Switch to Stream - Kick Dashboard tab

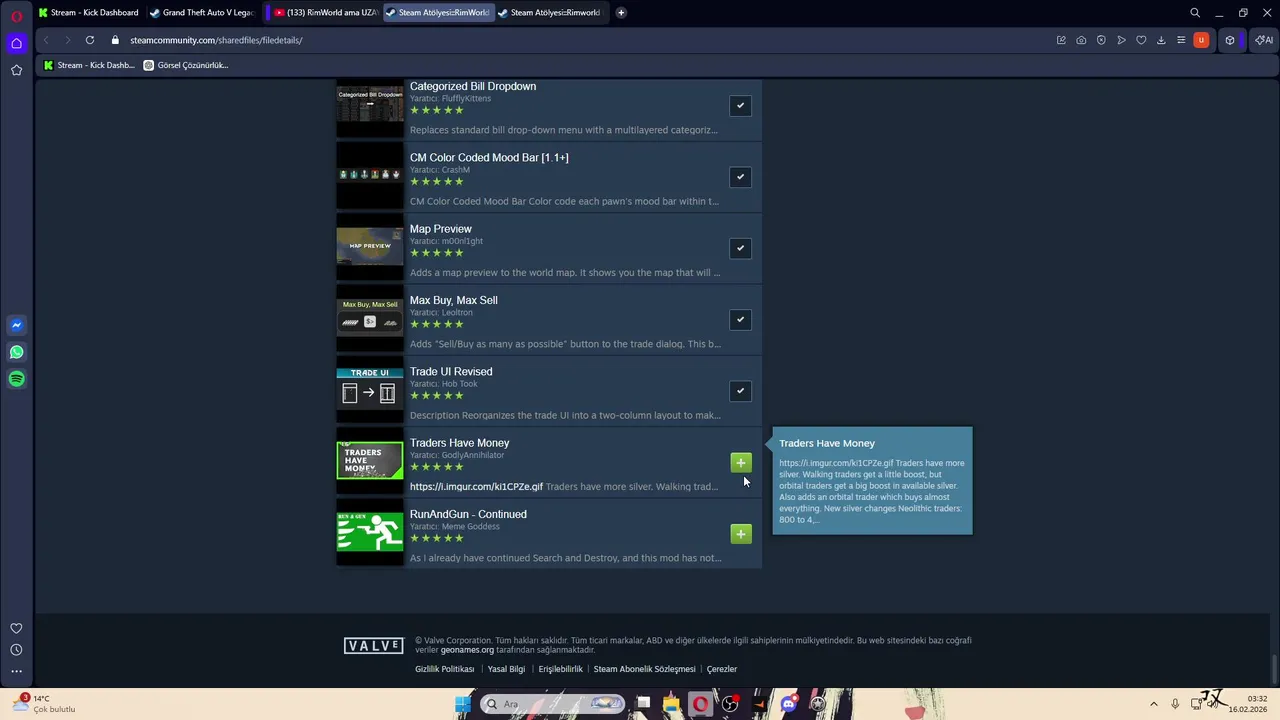coord(88,13)
